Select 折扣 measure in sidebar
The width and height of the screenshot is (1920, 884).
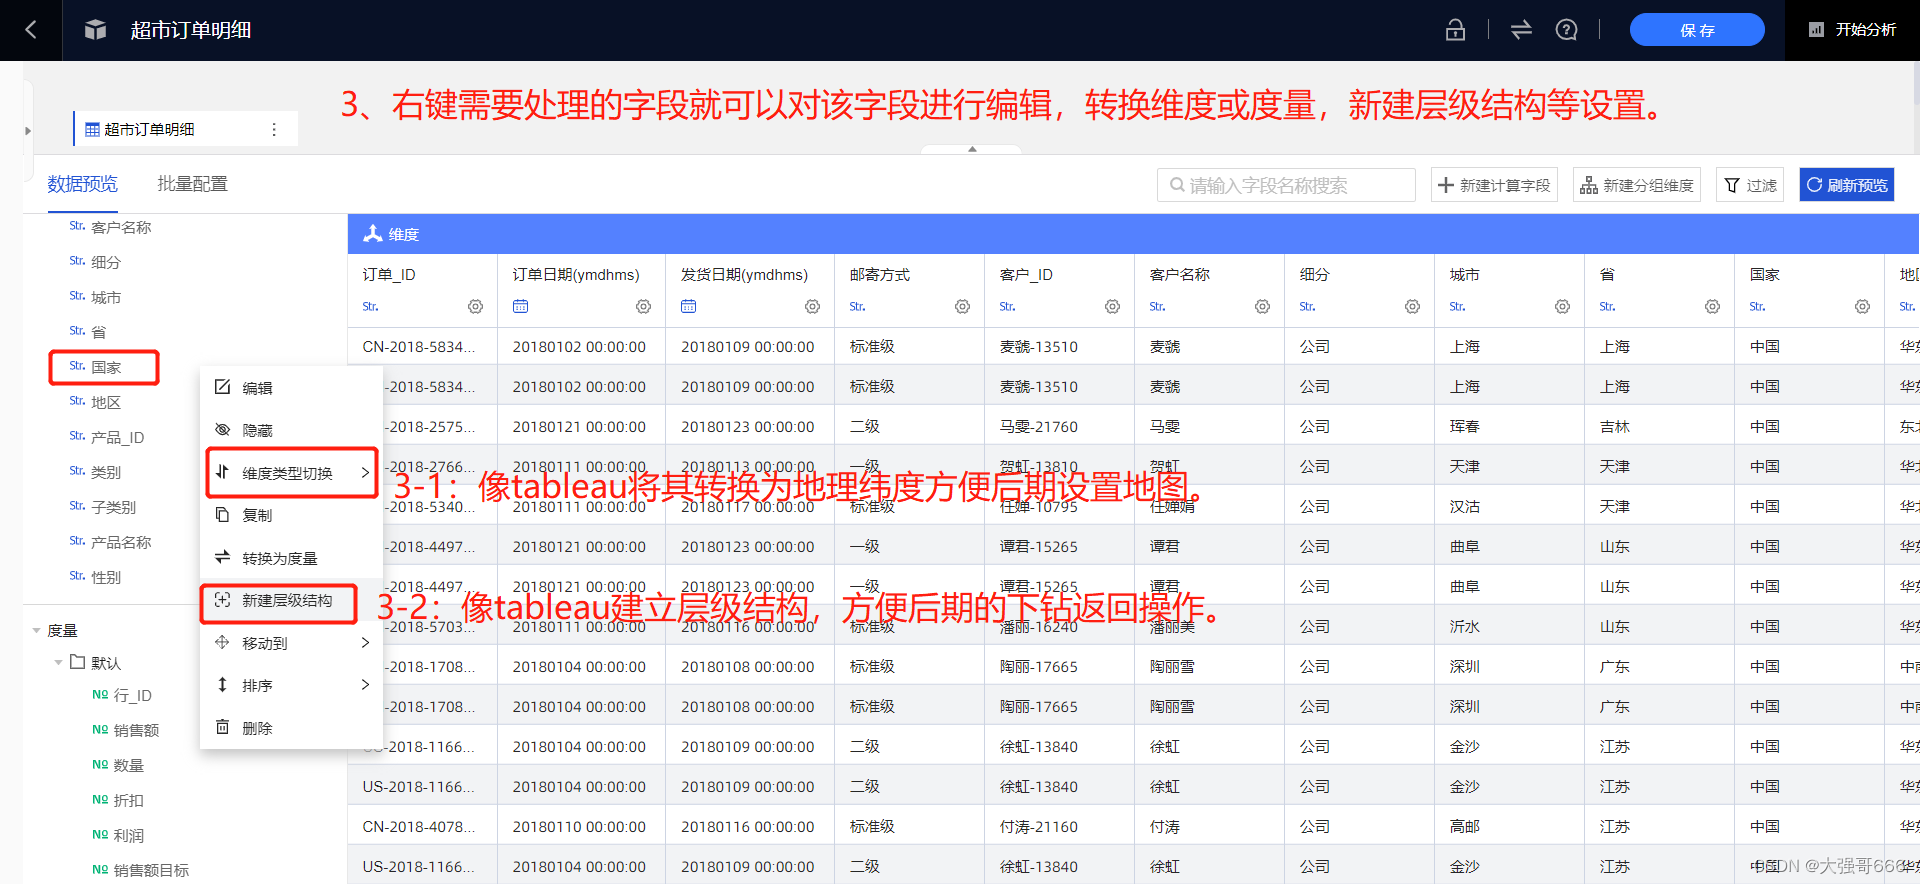pyautogui.click(x=128, y=800)
